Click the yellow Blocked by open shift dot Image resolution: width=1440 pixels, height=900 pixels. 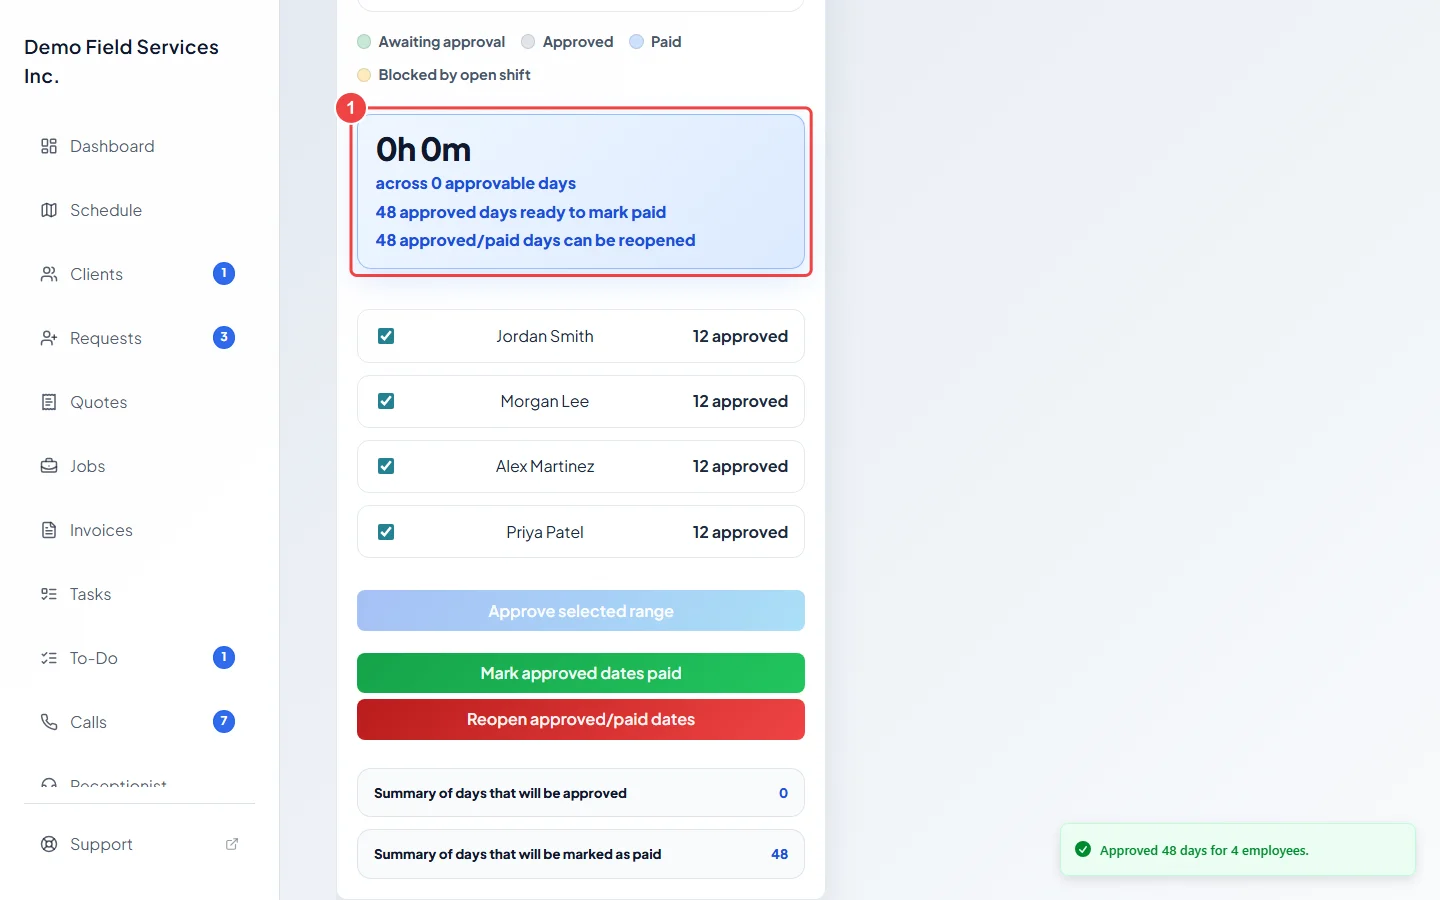pos(364,75)
